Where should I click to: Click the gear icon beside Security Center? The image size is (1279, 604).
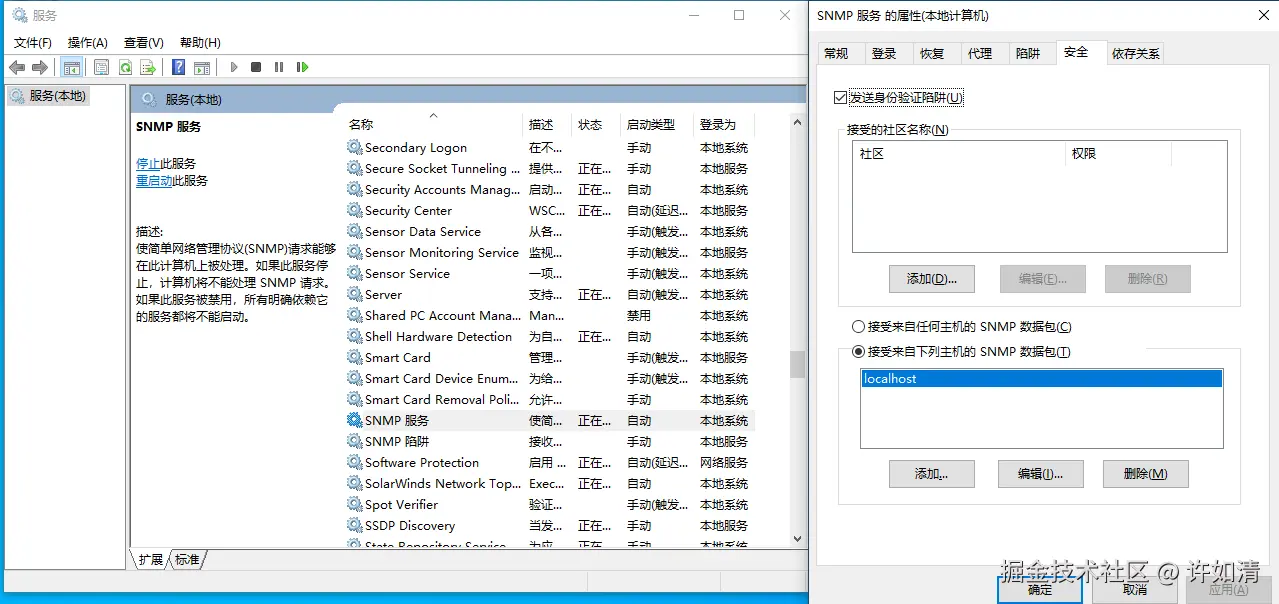355,210
